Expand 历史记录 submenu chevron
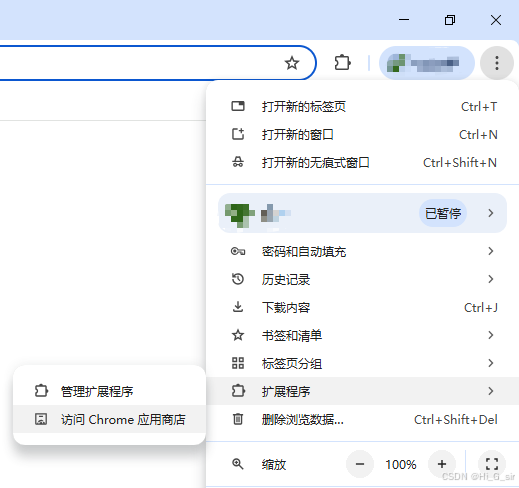Viewport: 519px width, 488px height. [x=491, y=279]
